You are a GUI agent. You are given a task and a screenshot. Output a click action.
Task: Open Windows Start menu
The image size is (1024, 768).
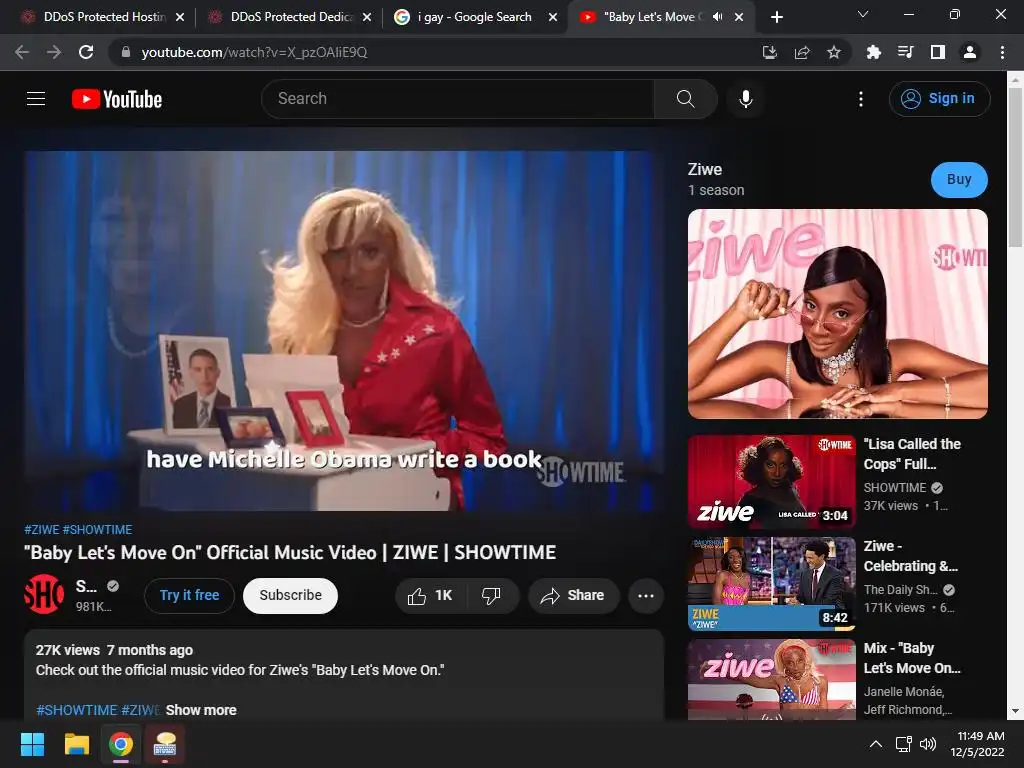(x=32, y=744)
